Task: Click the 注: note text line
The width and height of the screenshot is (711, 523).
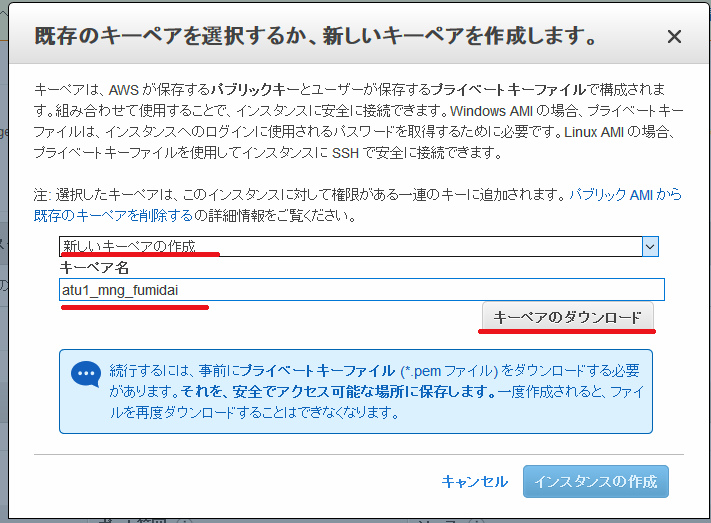Action: point(300,196)
